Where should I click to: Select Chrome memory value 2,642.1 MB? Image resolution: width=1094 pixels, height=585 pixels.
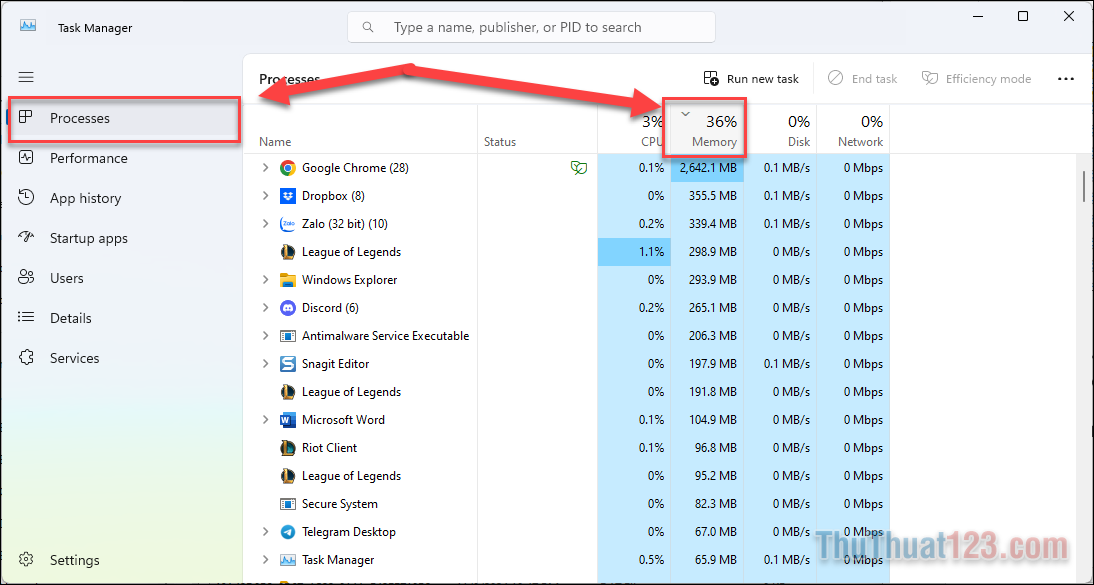pyautogui.click(x=707, y=168)
